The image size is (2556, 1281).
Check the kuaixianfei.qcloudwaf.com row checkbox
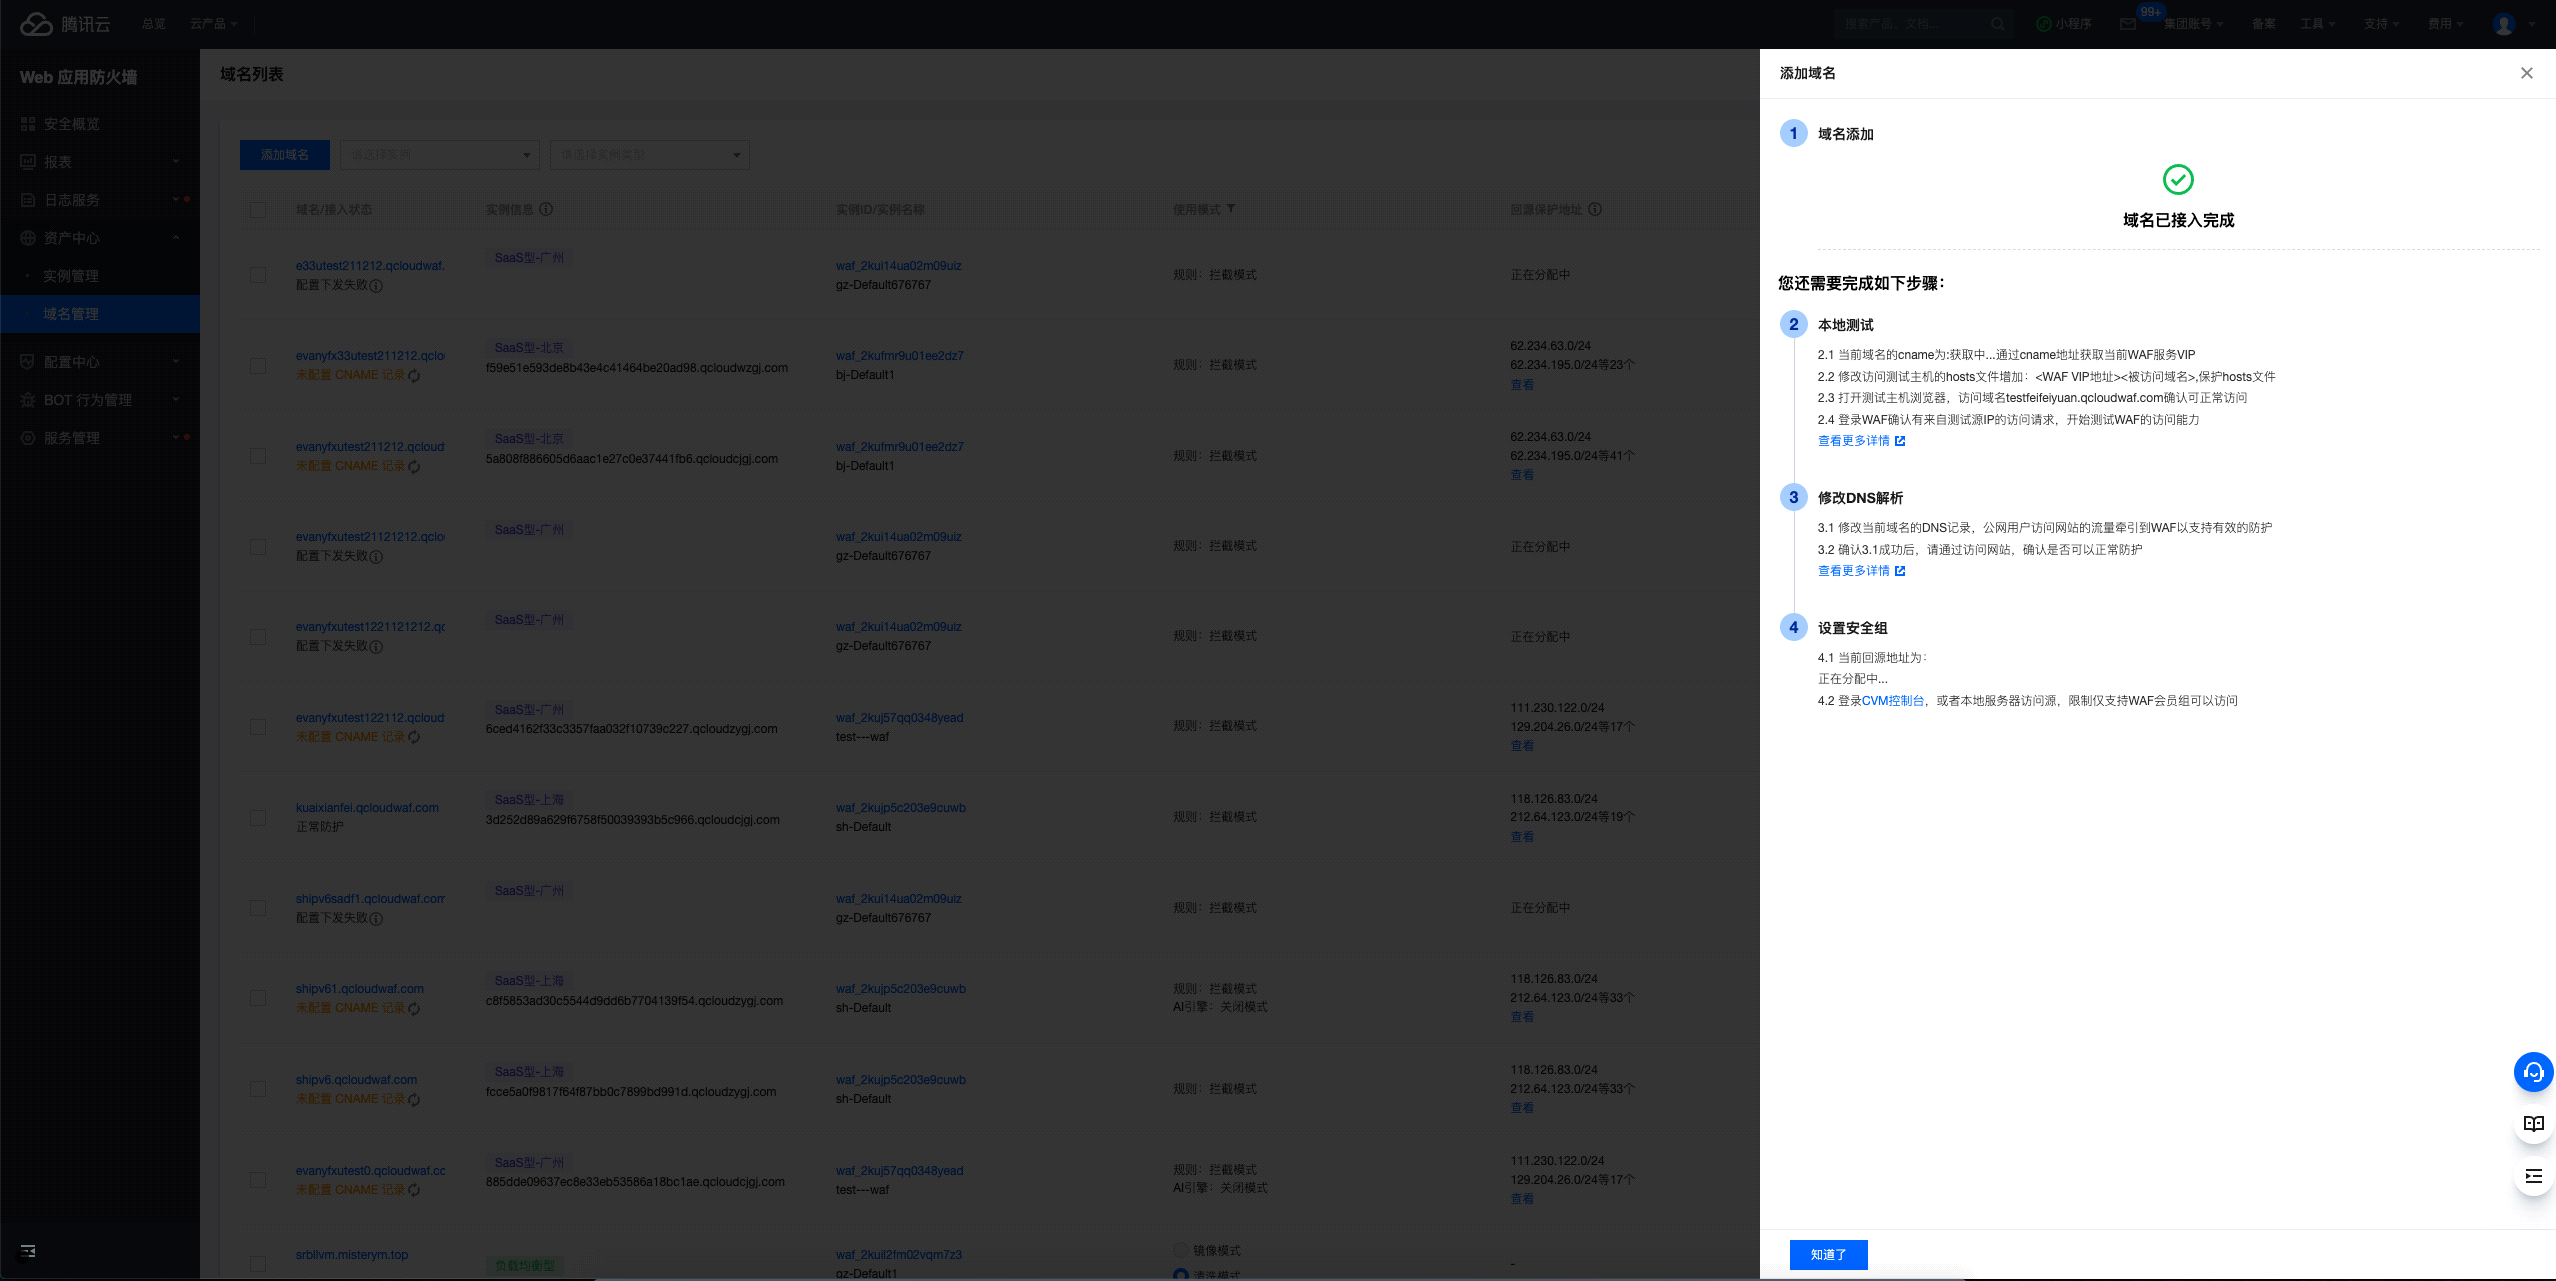[x=258, y=817]
